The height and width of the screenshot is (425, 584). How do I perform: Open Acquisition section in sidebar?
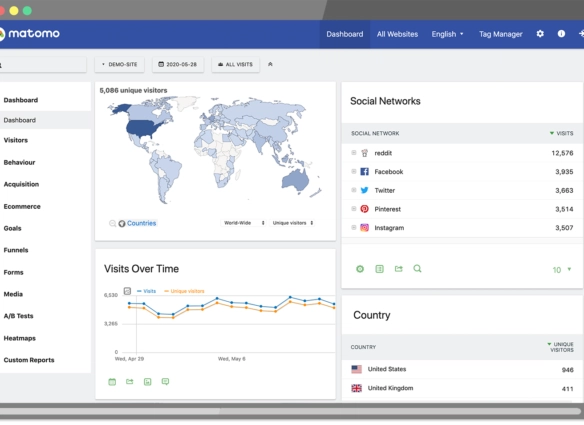pos(21,184)
